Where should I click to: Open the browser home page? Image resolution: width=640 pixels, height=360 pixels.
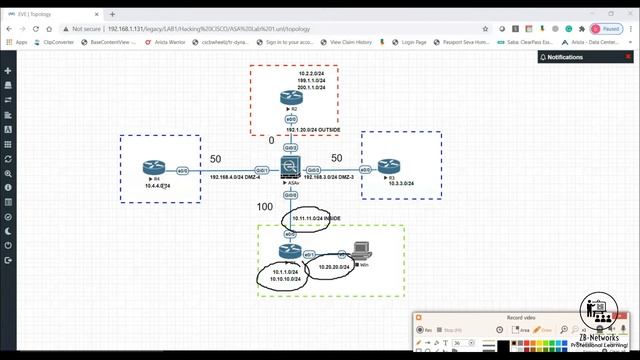point(49,29)
